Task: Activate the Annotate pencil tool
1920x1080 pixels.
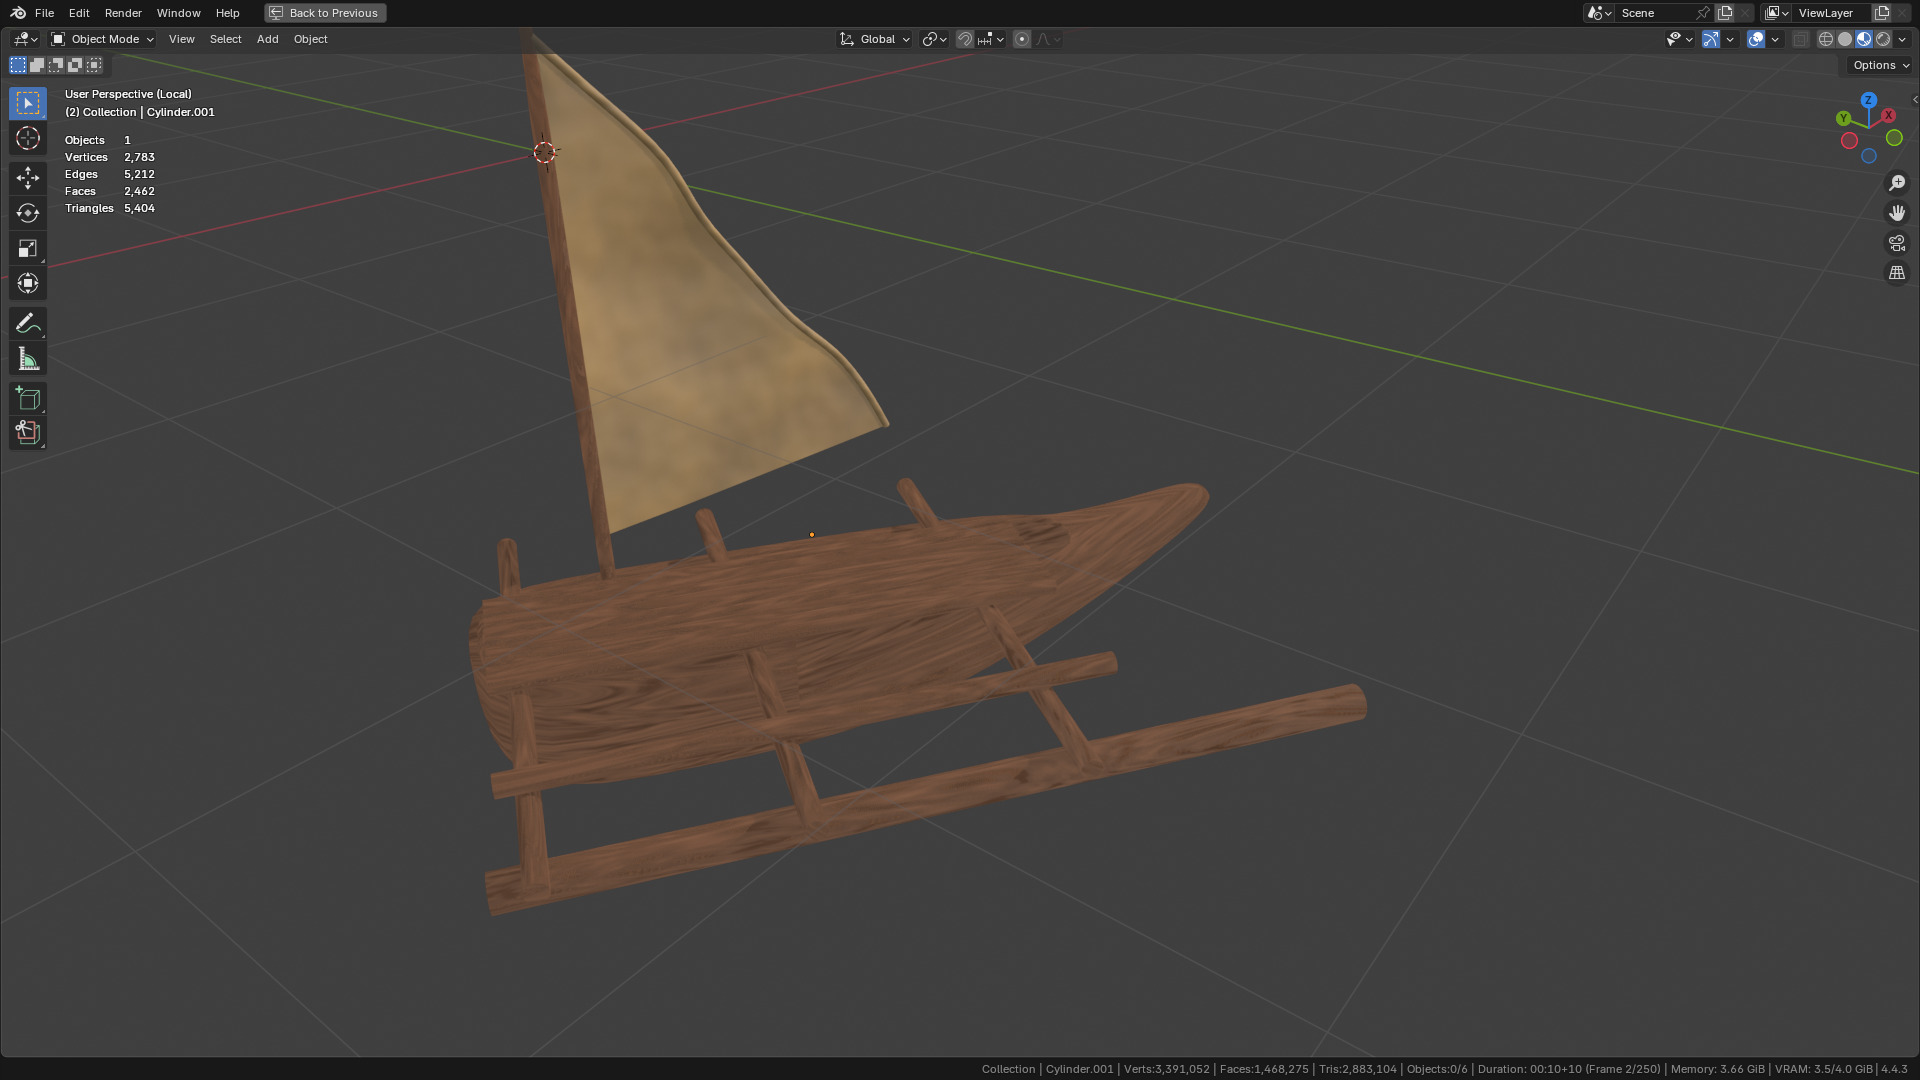Action: click(28, 323)
